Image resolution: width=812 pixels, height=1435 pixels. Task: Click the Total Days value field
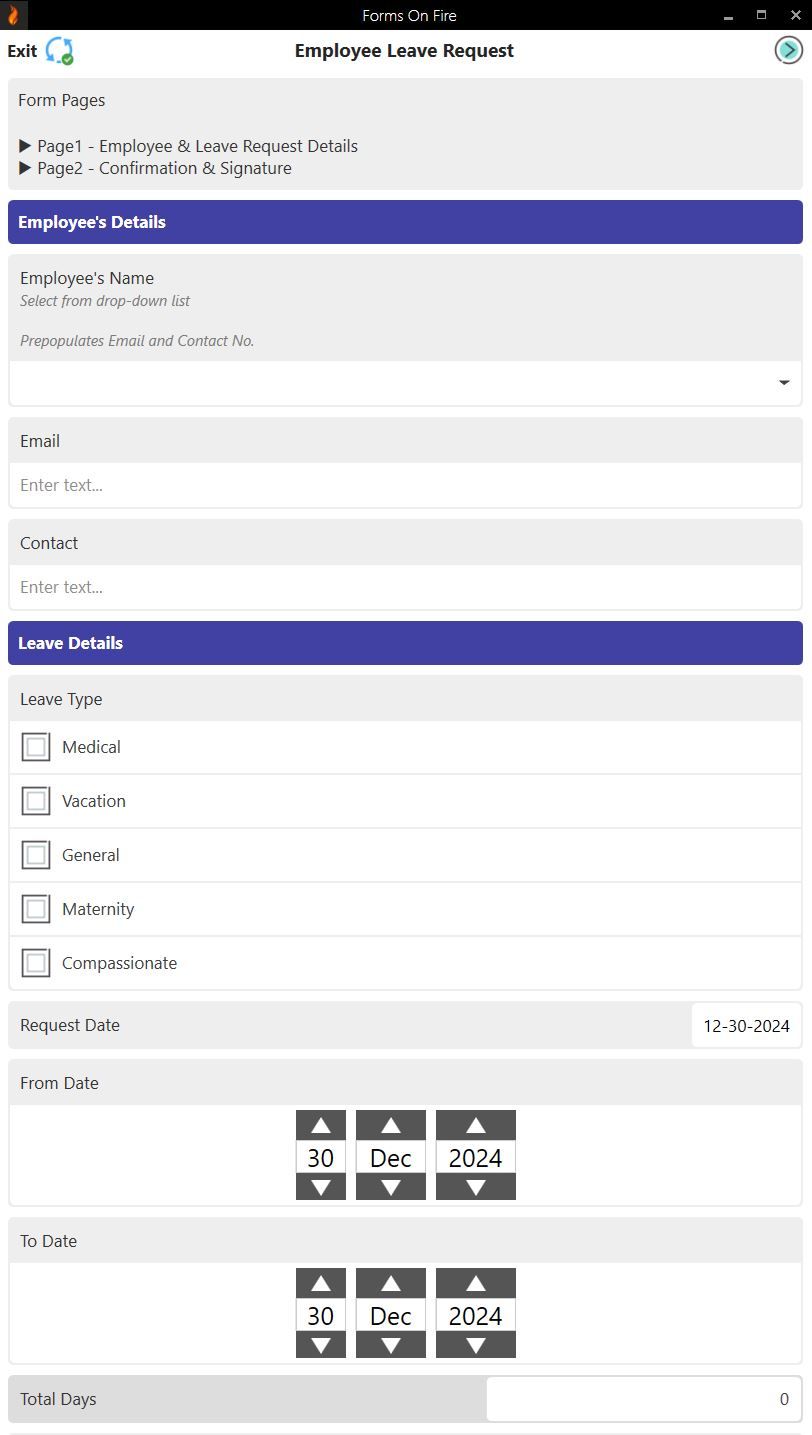click(x=643, y=1398)
